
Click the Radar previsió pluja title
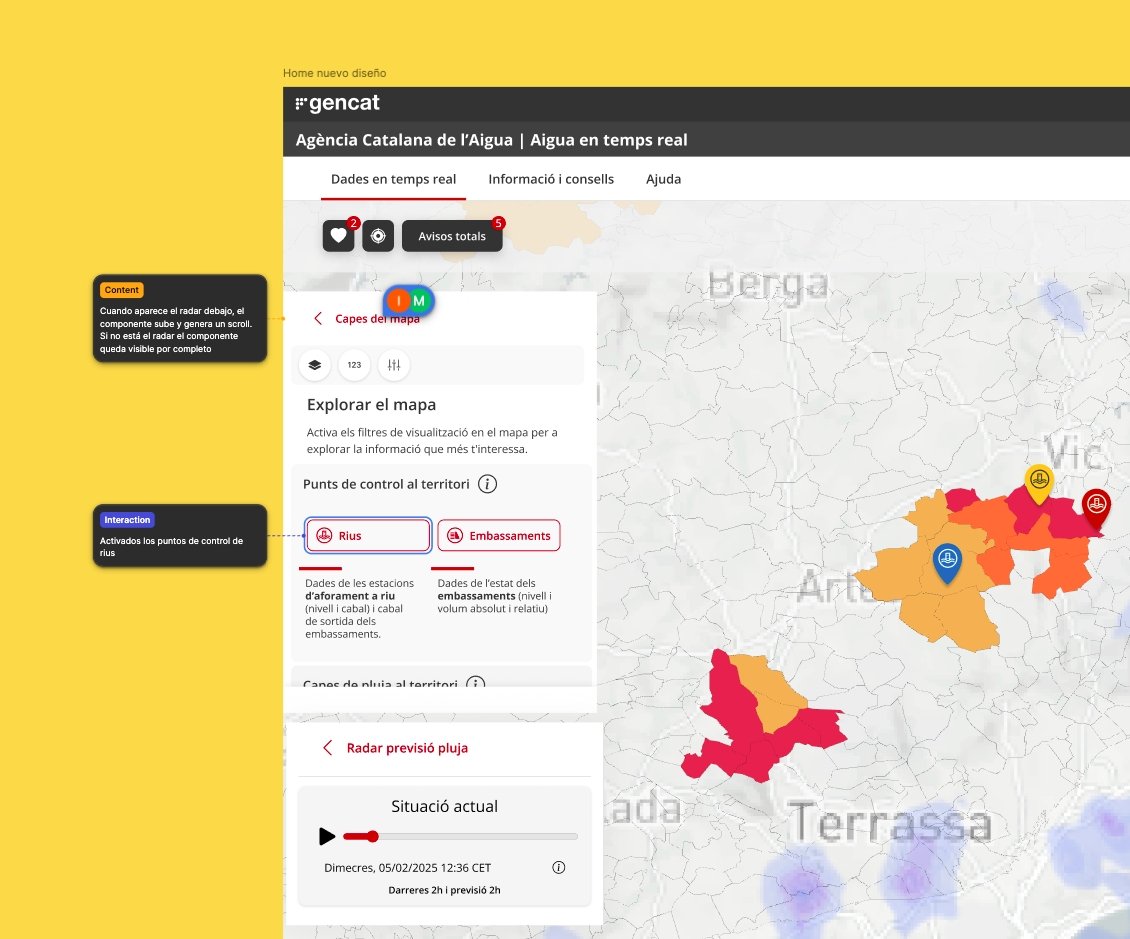[407, 748]
